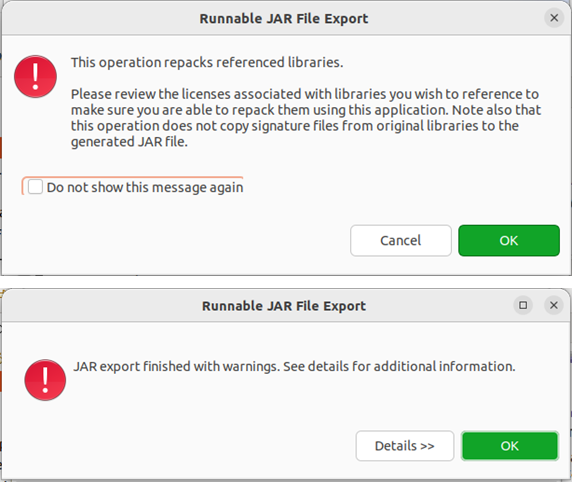Click the 'does not copy signature files' line

(295, 126)
